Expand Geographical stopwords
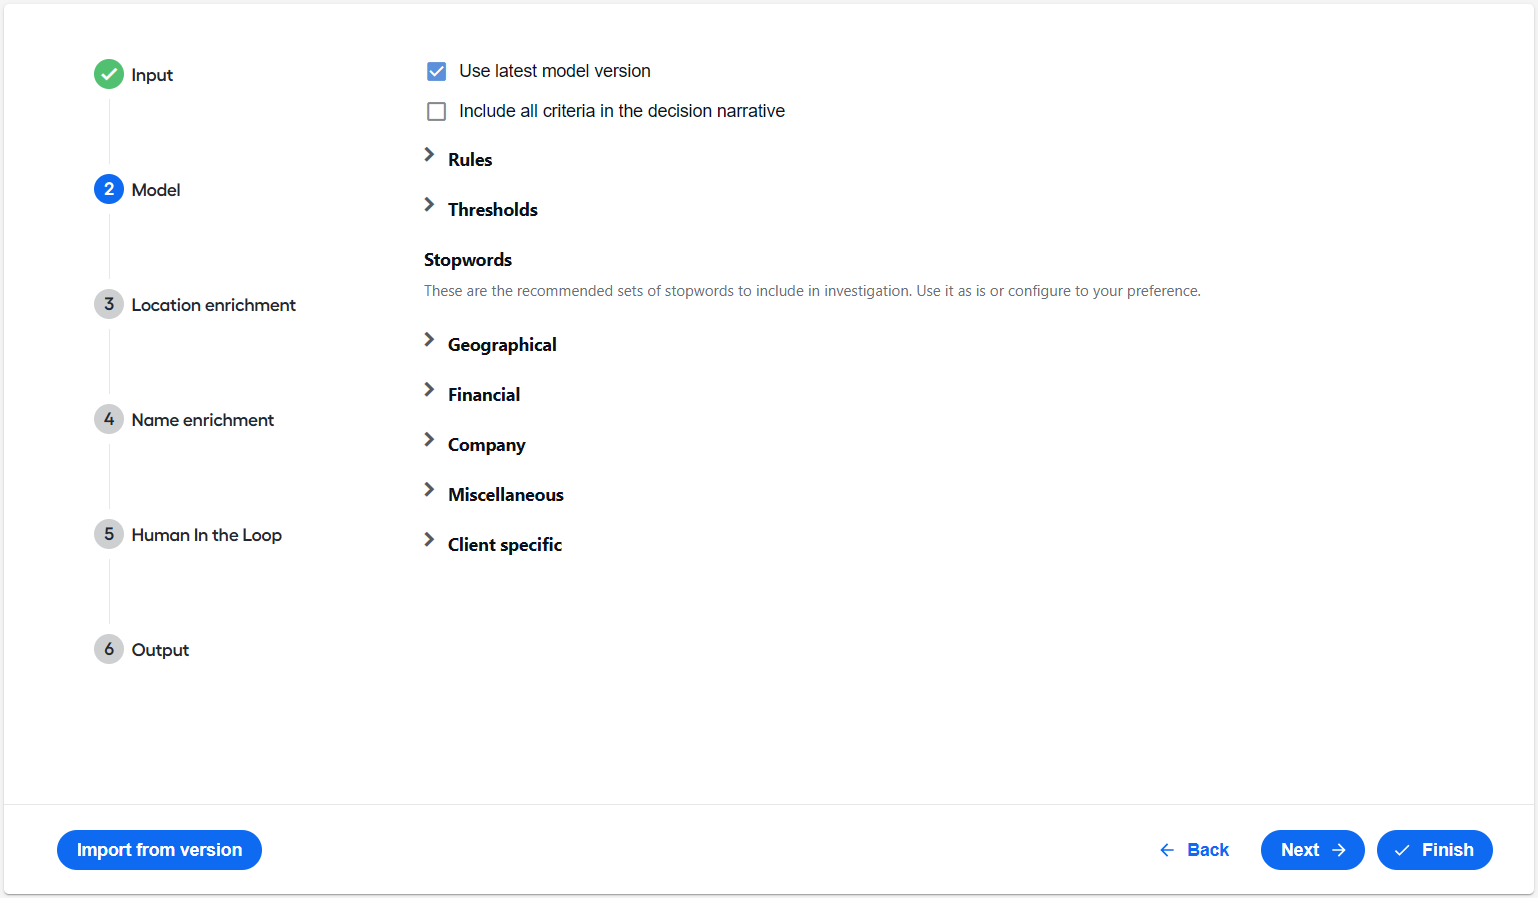The width and height of the screenshot is (1538, 898). tap(429, 340)
